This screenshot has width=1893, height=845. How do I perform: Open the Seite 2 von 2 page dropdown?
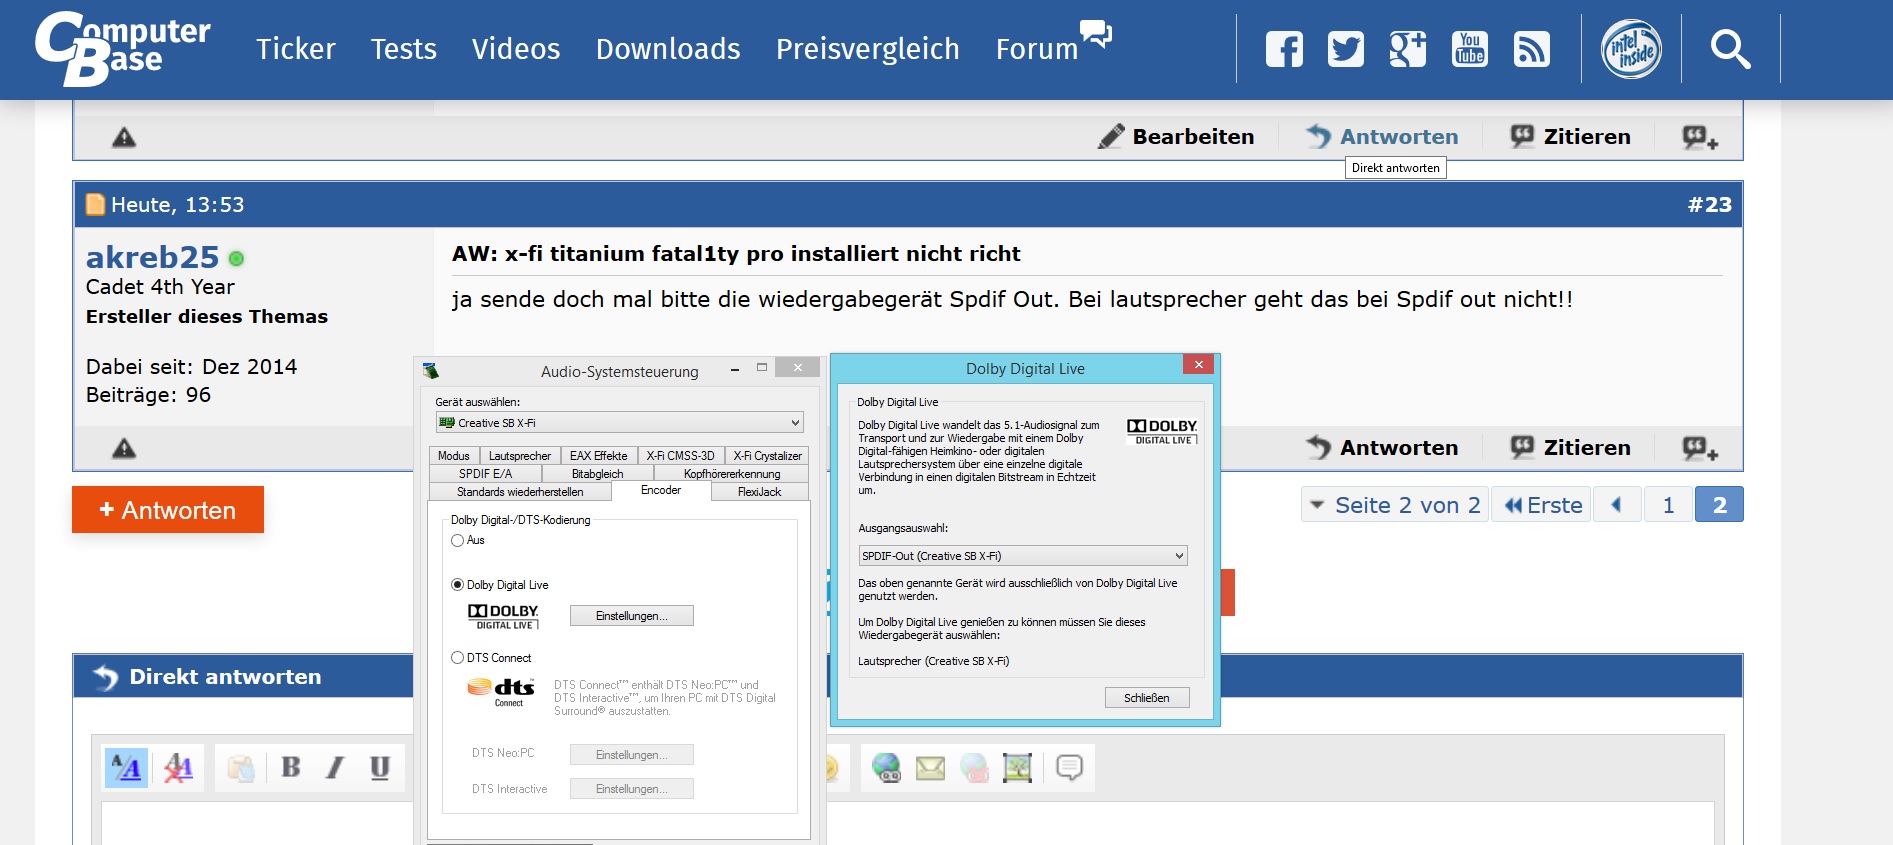coord(1395,505)
